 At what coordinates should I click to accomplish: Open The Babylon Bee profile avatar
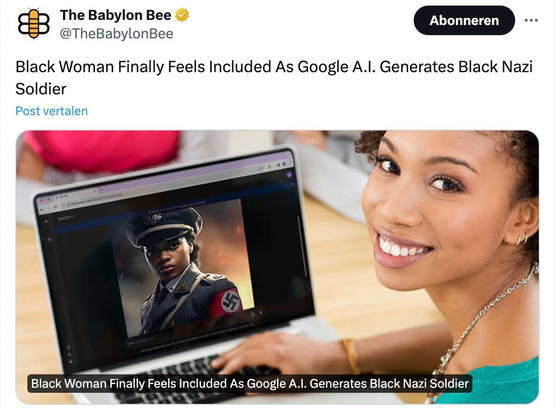[34, 24]
